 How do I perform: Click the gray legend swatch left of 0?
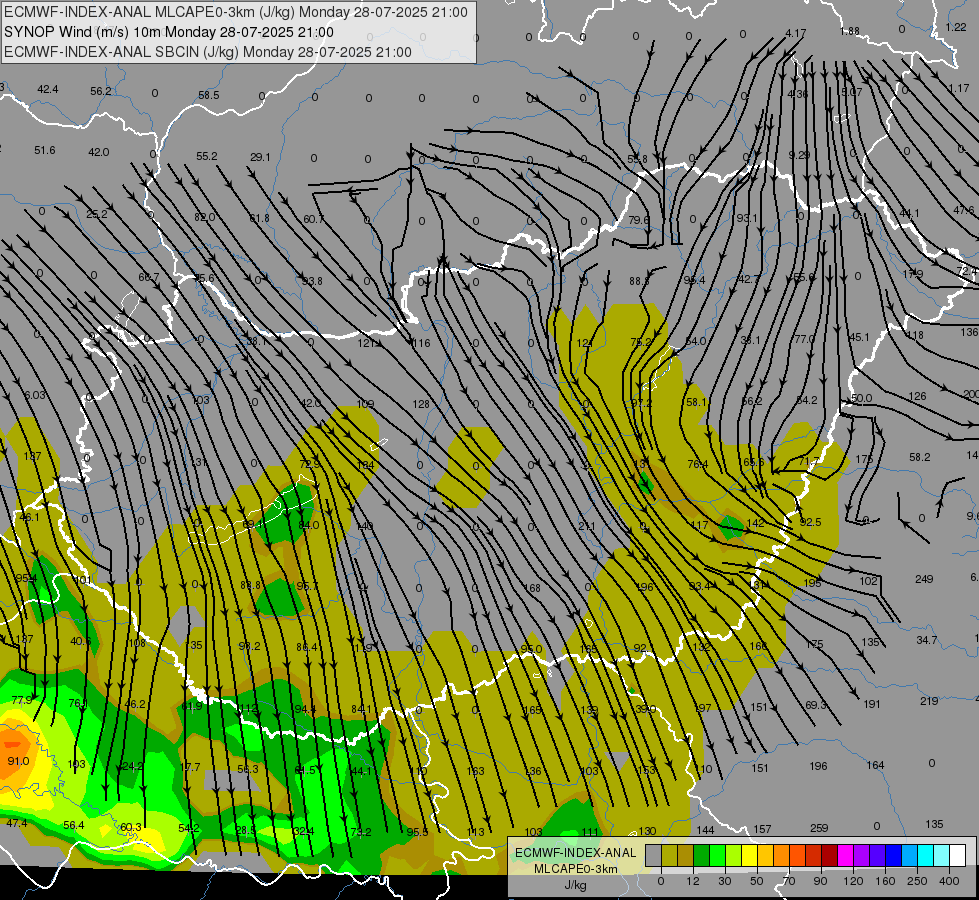(653, 855)
